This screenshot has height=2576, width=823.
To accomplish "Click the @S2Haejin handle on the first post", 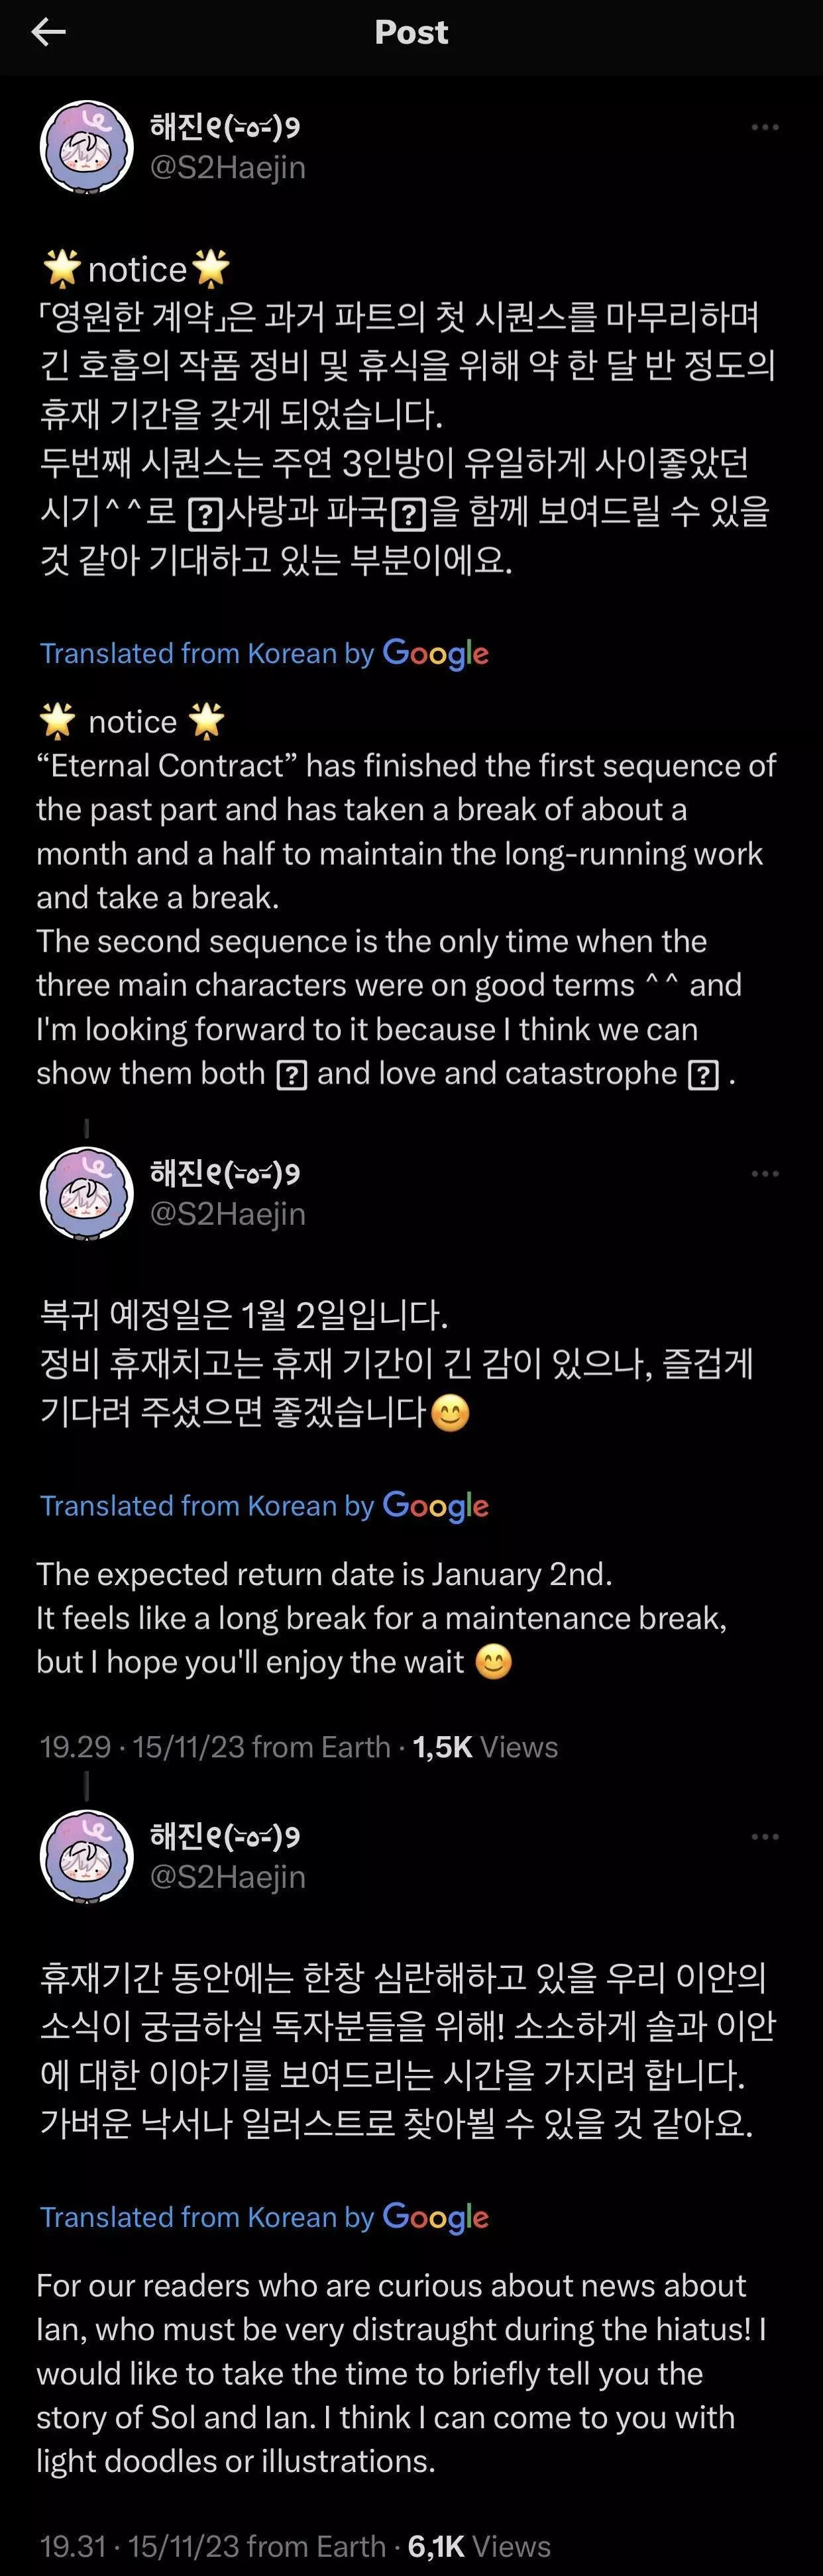I will tap(227, 167).
